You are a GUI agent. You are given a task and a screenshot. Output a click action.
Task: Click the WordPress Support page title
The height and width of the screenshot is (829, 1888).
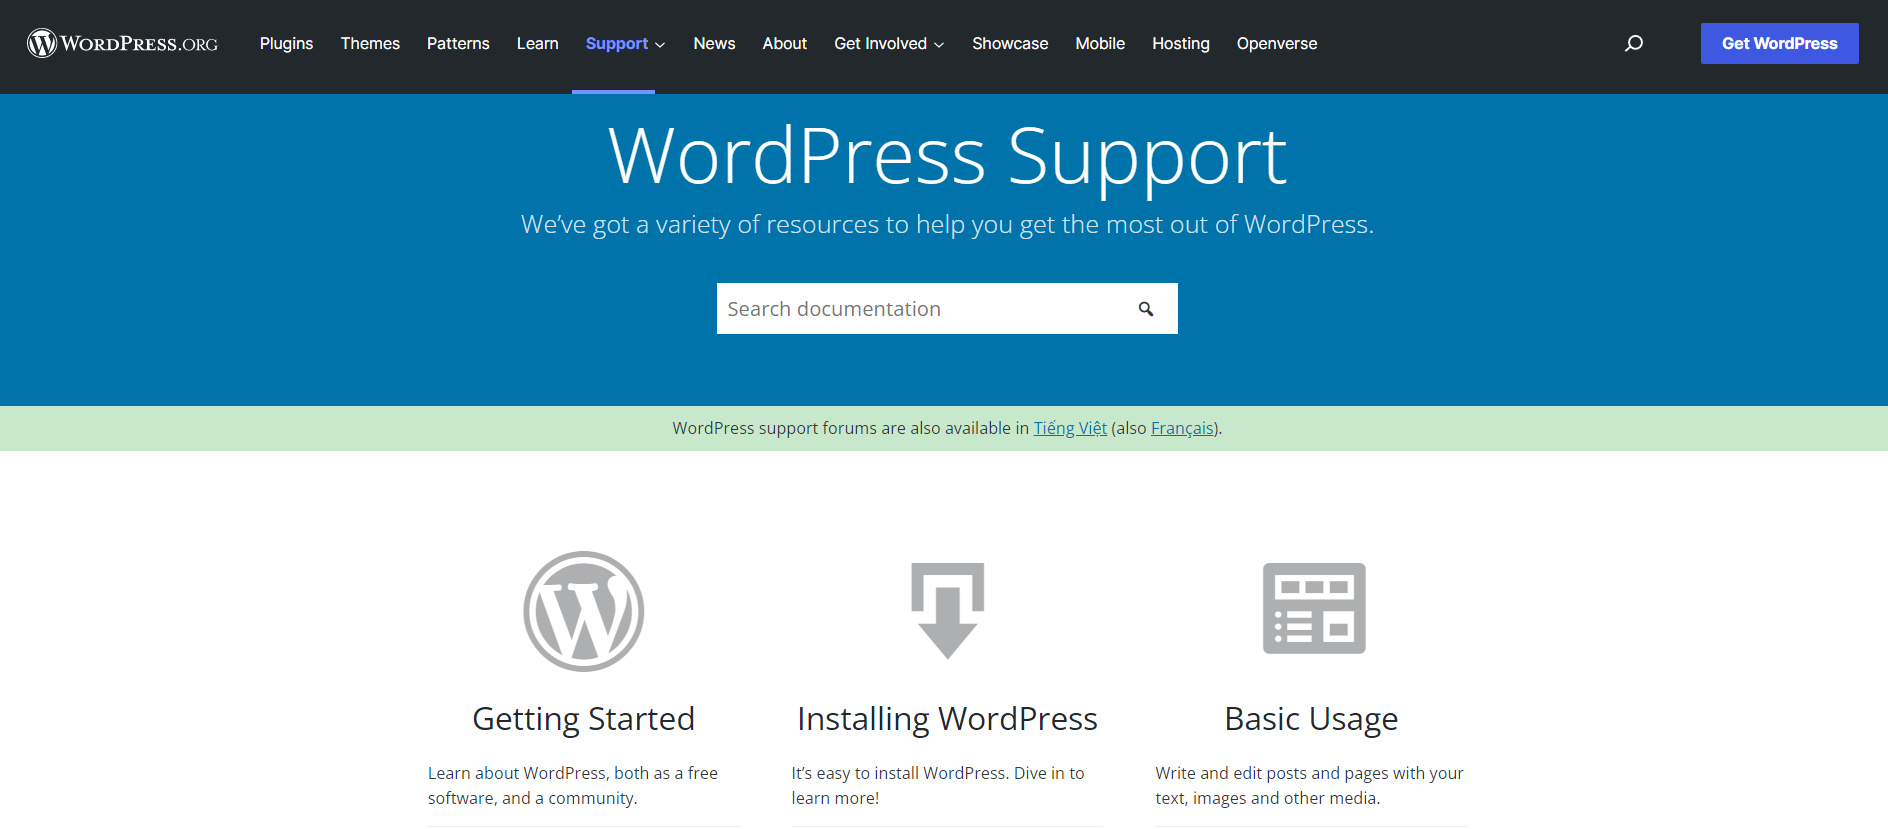click(947, 156)
